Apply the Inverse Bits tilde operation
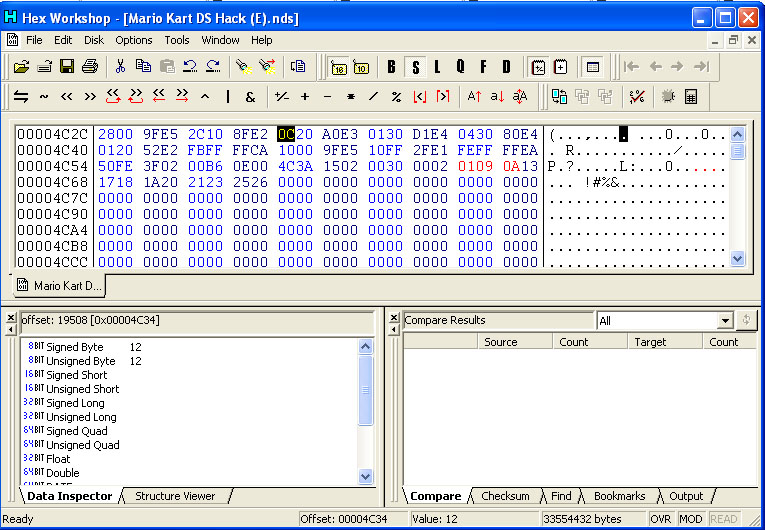Image resolution: width=765 pixels, height=530 pixels. tap(44, 97)
